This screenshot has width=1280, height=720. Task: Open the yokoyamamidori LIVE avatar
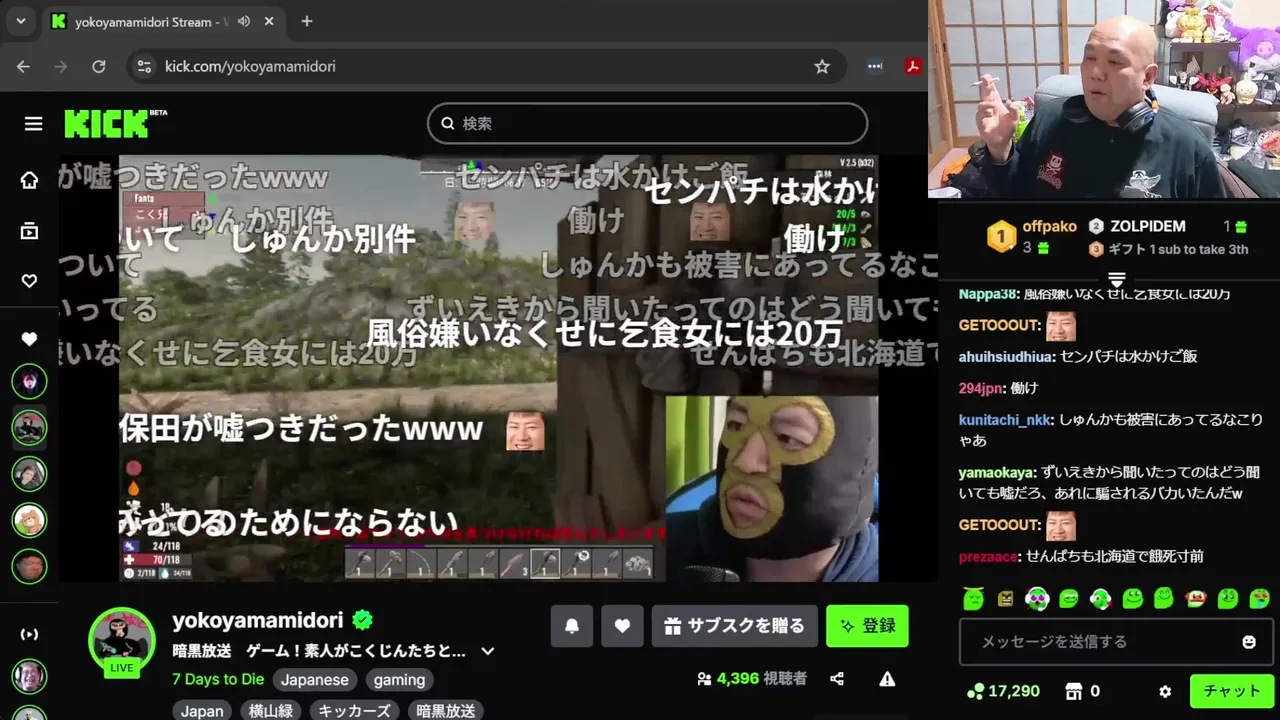(x=122, y=641)
